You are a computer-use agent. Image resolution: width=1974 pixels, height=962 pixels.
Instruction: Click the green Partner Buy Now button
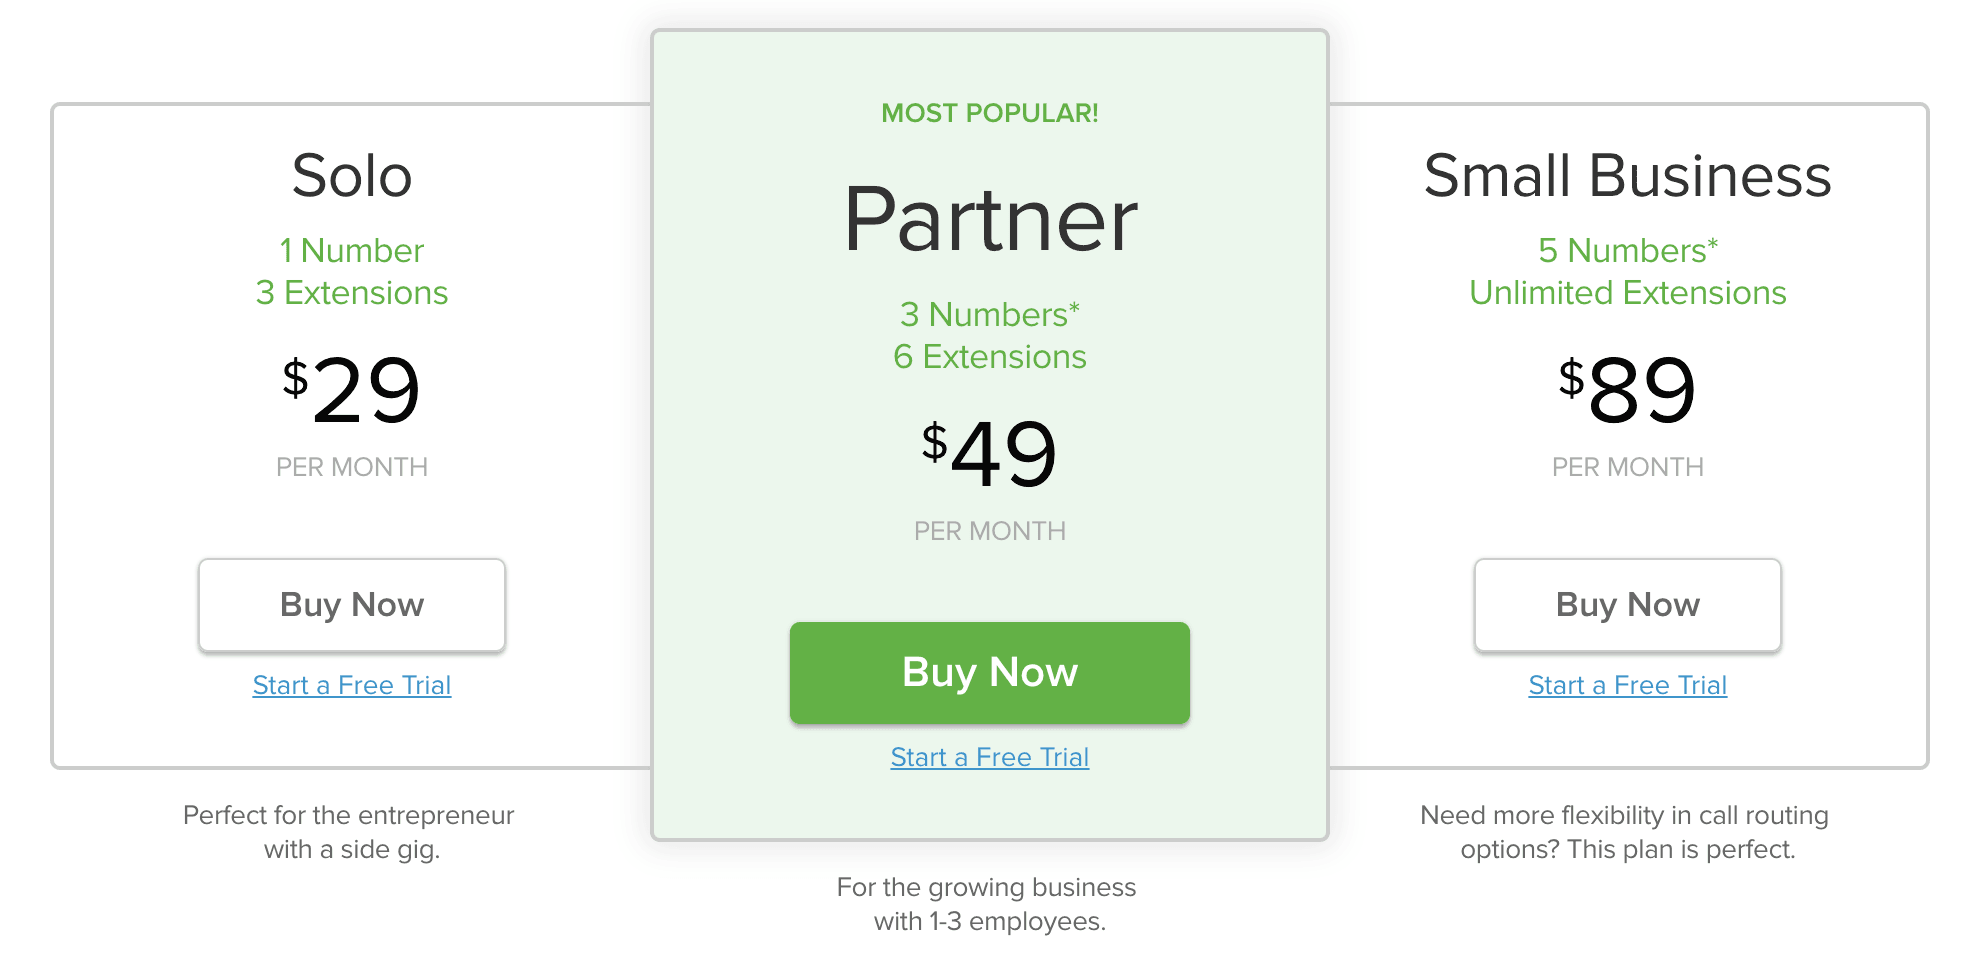click(x=990, y=673)
